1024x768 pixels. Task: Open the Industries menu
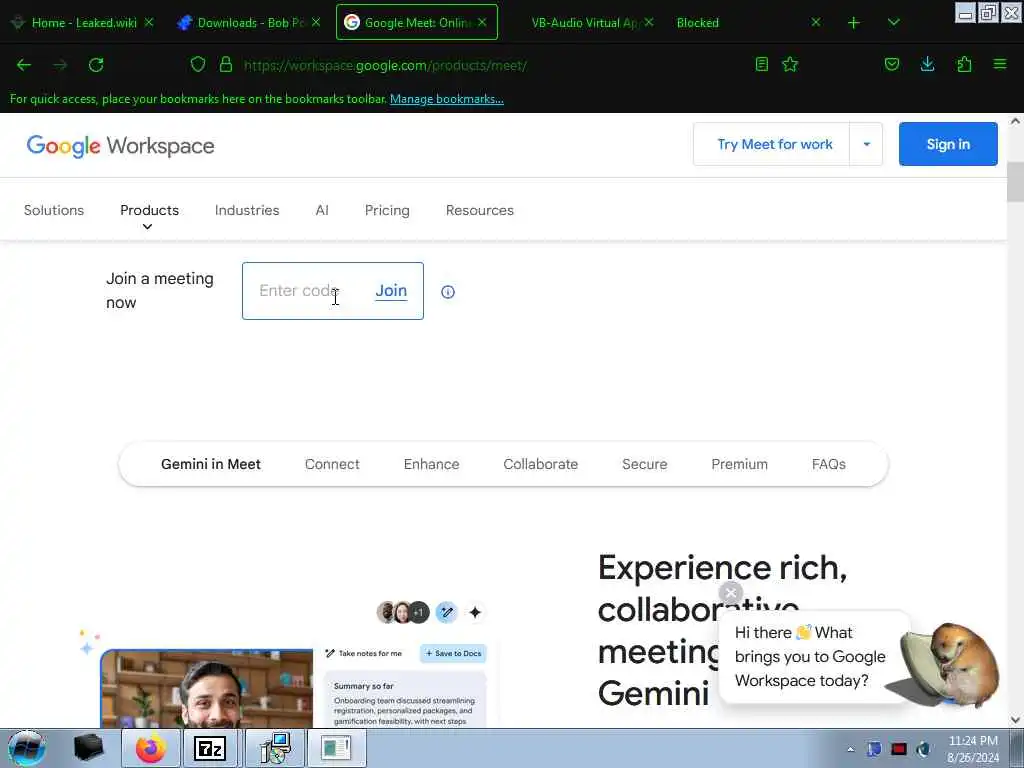(x=247, y=210)
